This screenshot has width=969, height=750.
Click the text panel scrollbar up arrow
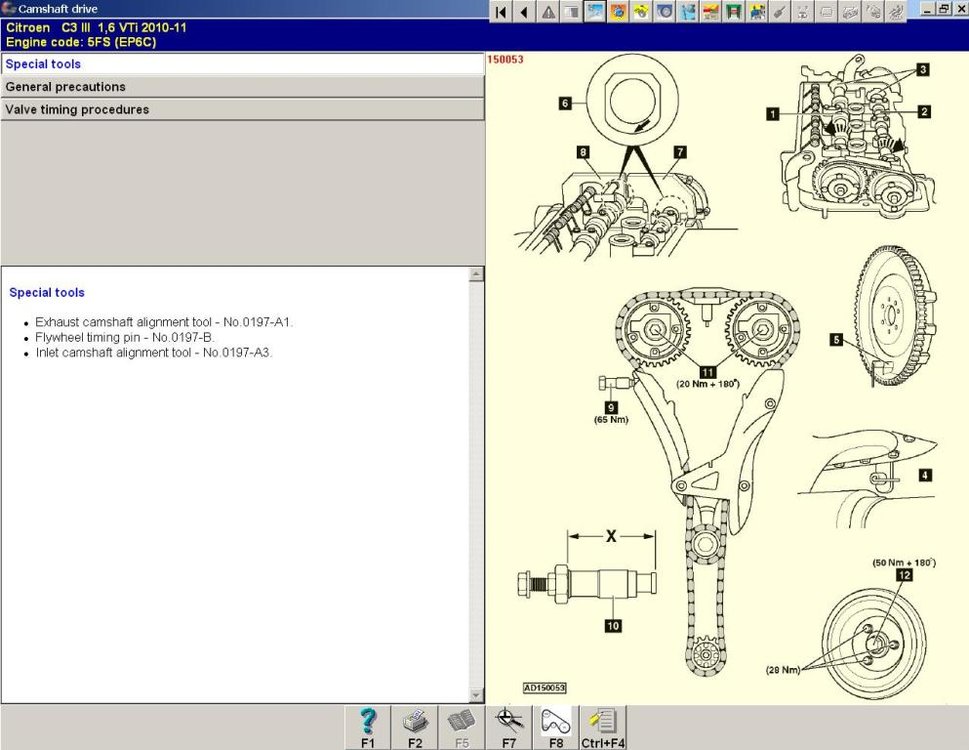(x=476, y=274)
